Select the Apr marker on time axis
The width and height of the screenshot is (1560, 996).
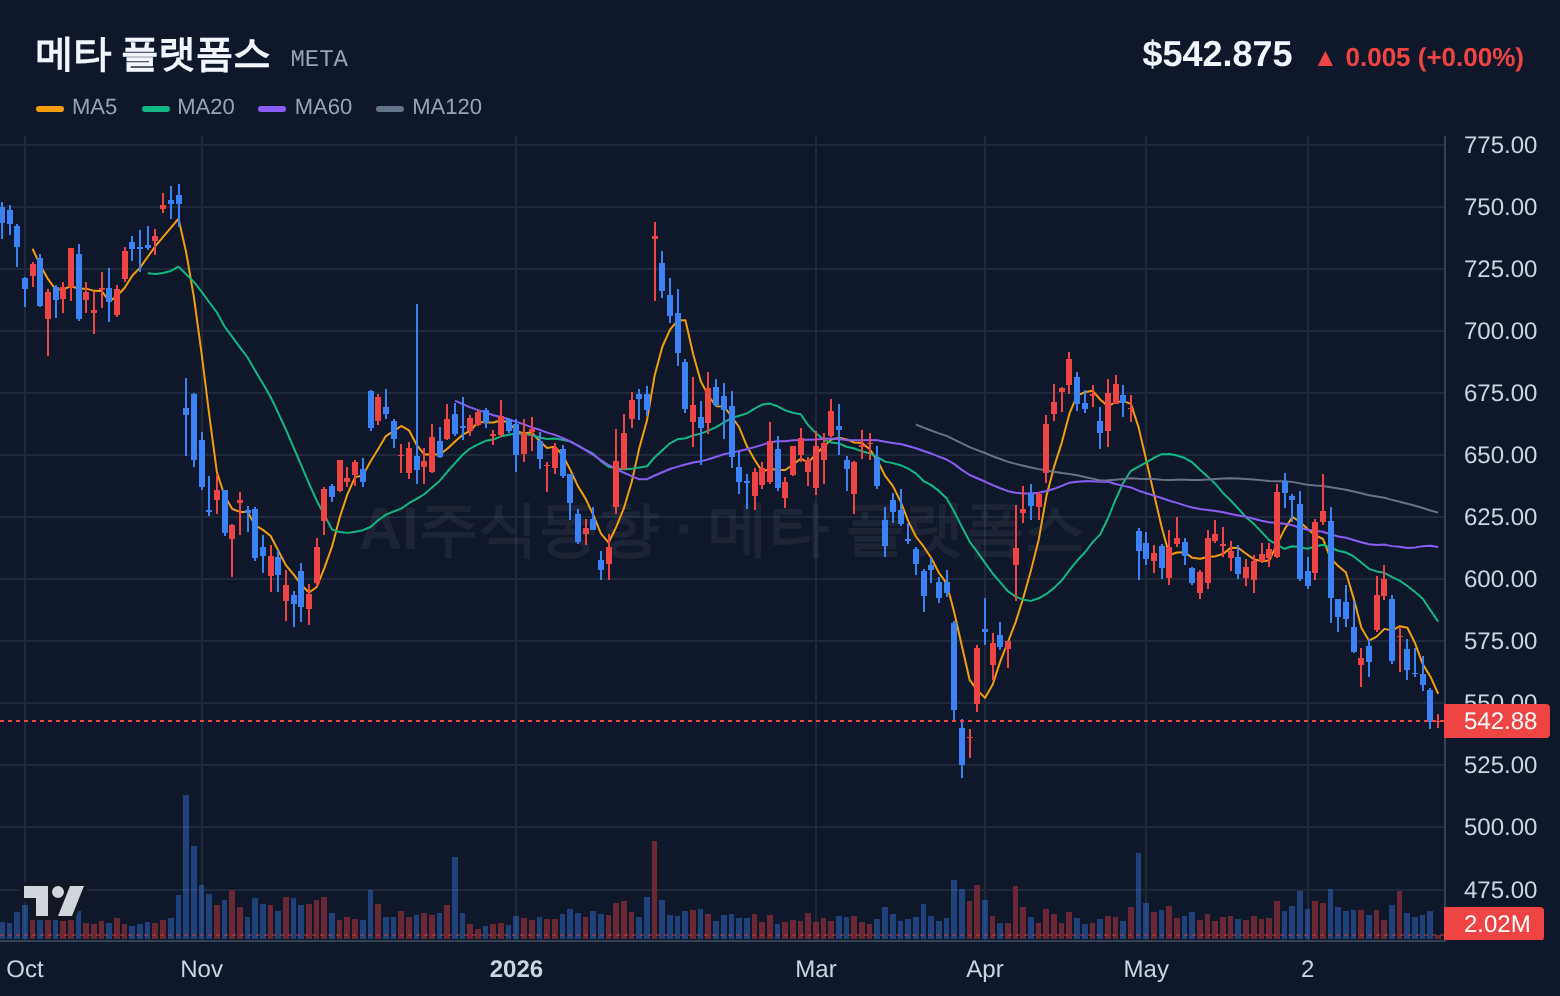click(x=985, y=969)
